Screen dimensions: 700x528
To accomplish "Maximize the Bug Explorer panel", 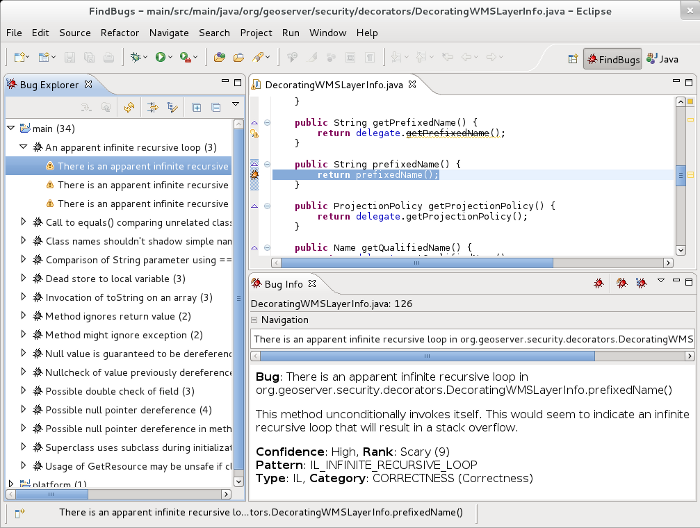I will coord(238,83).
